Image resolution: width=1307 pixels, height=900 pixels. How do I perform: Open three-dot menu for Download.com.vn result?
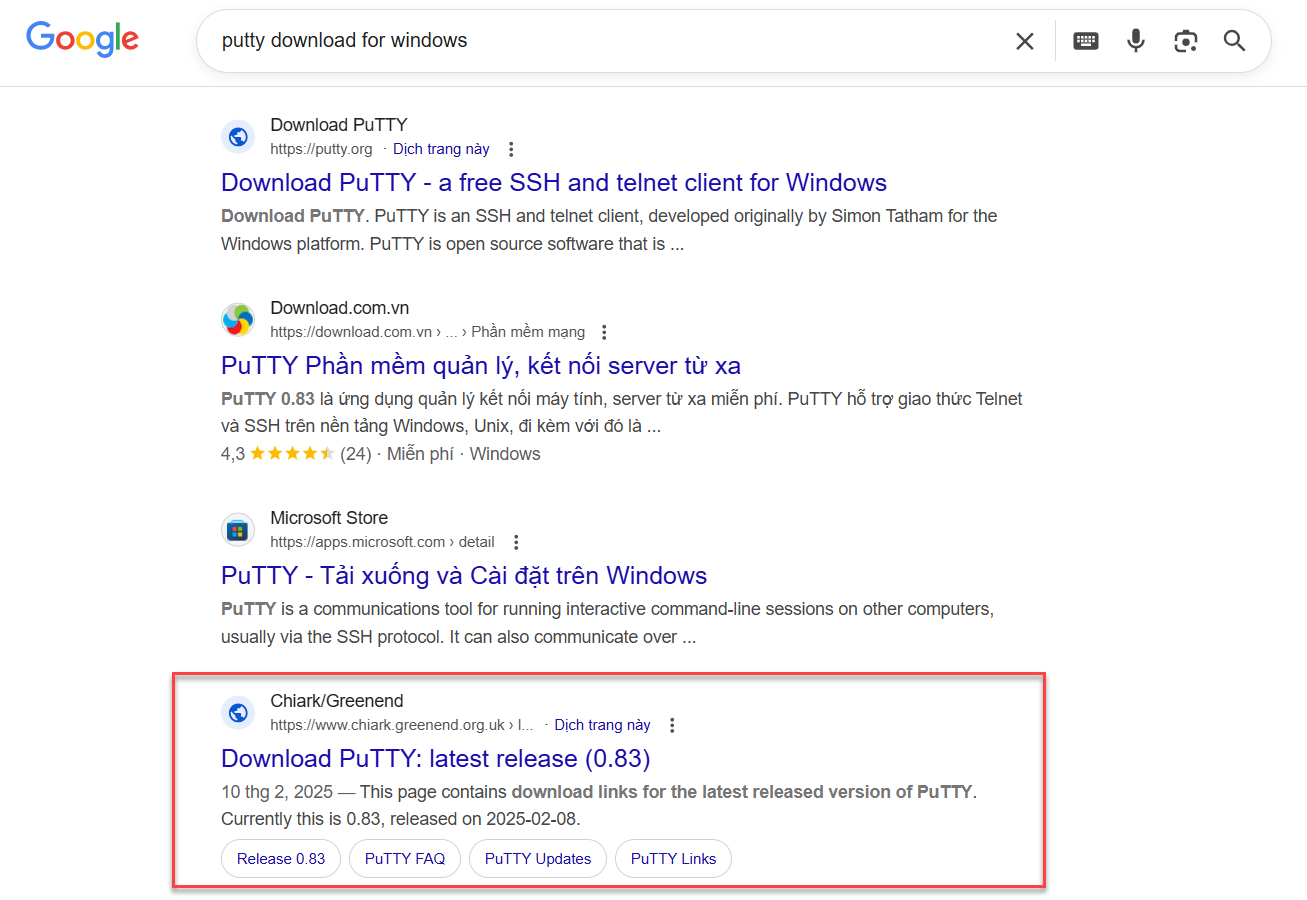(604, 332)
